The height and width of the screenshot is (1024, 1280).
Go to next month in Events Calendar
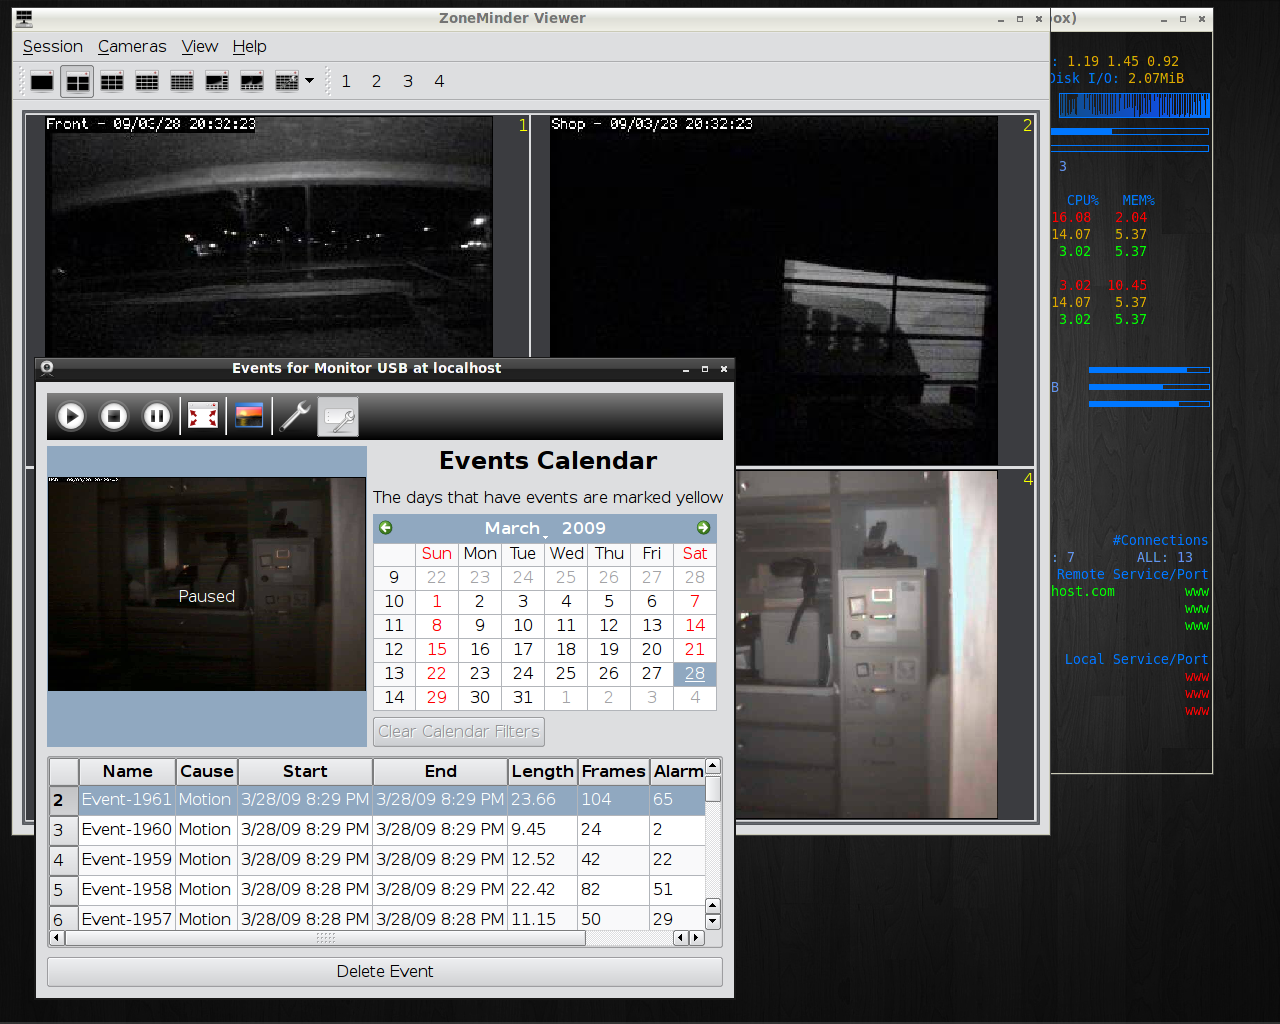(704, 528)
